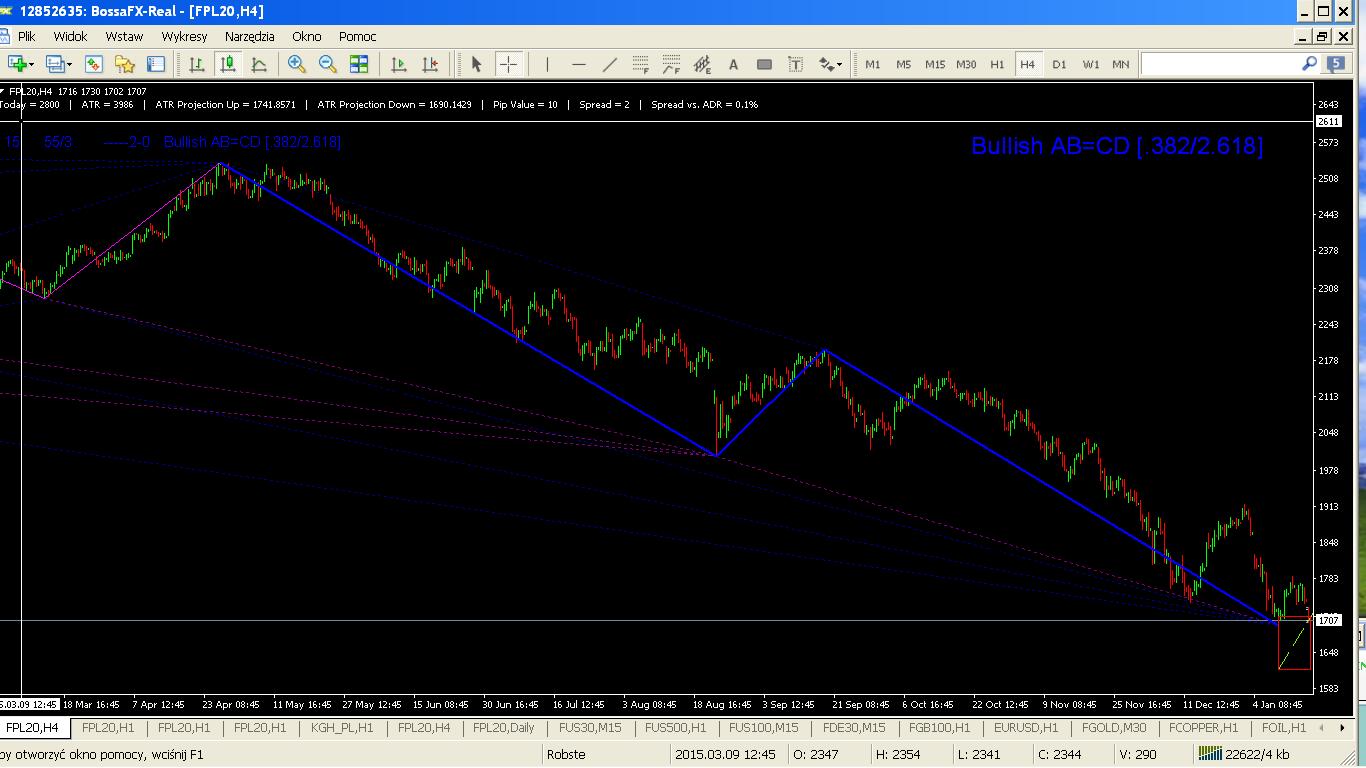Expand the new chart dropdown arrow
Viewport: 1366px width, 768px height.
pos(32,64)
